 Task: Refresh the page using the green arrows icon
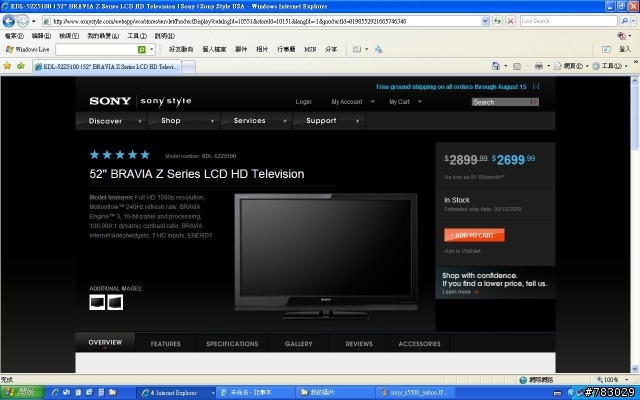coord(497,21)
